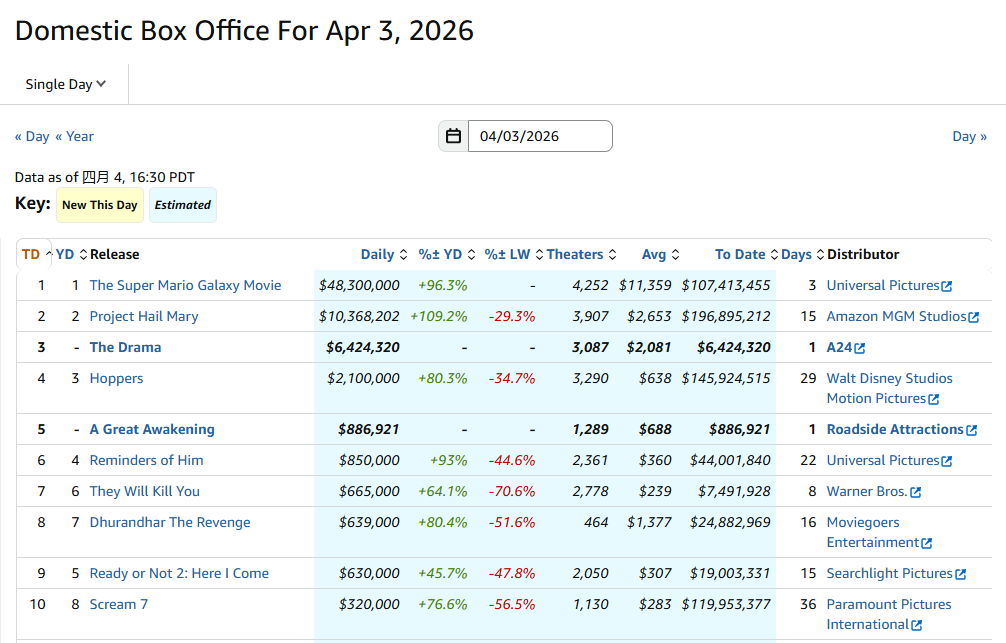Open external link icon for Moviegoers Entertainment
The image size is (1006, 643).
tap(926, 543)
